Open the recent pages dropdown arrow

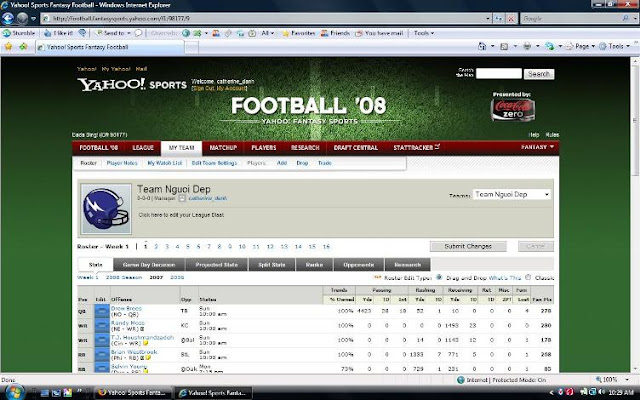coord(33,18)
